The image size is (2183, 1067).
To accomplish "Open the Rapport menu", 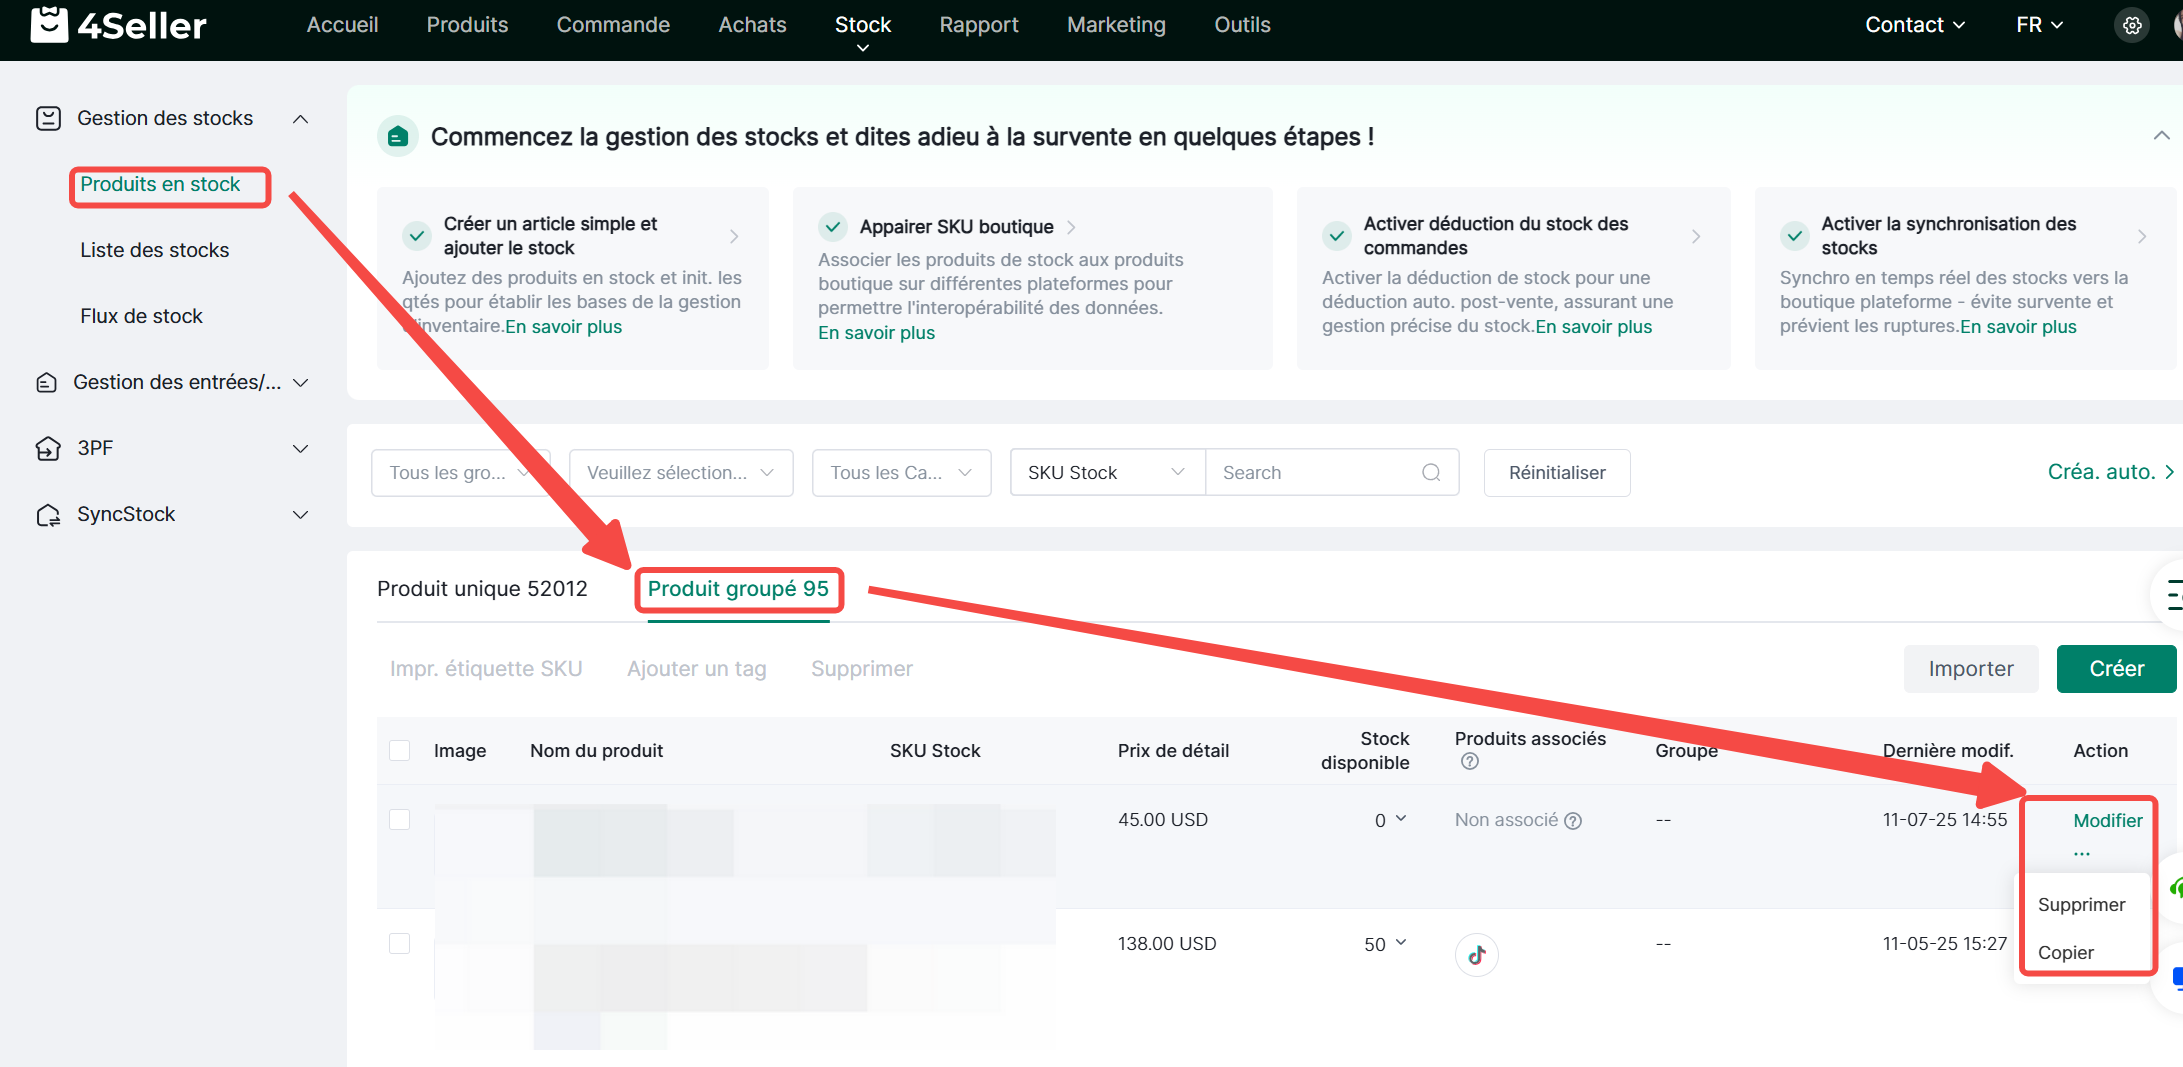I will coord(978,25).
